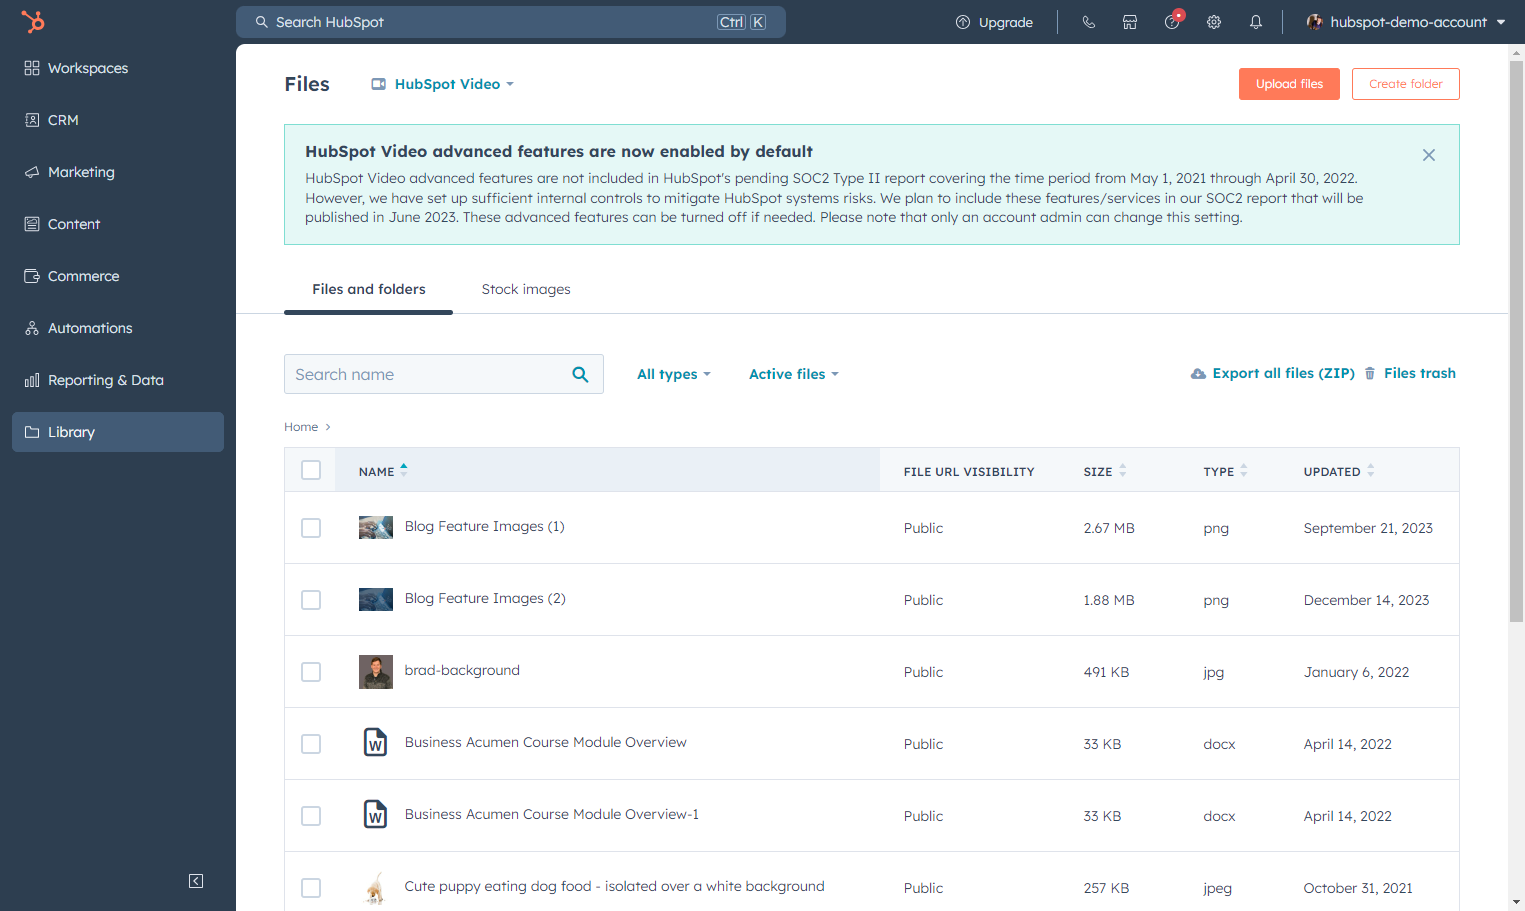Viewport: 1525px width, 911px height.
Task: Sort the table by the SIZE column
Action: (x=1105, y=471)
